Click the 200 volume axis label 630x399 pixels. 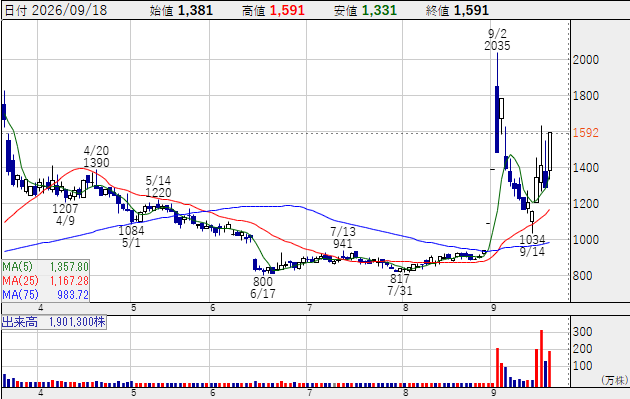tap(583, 349)
